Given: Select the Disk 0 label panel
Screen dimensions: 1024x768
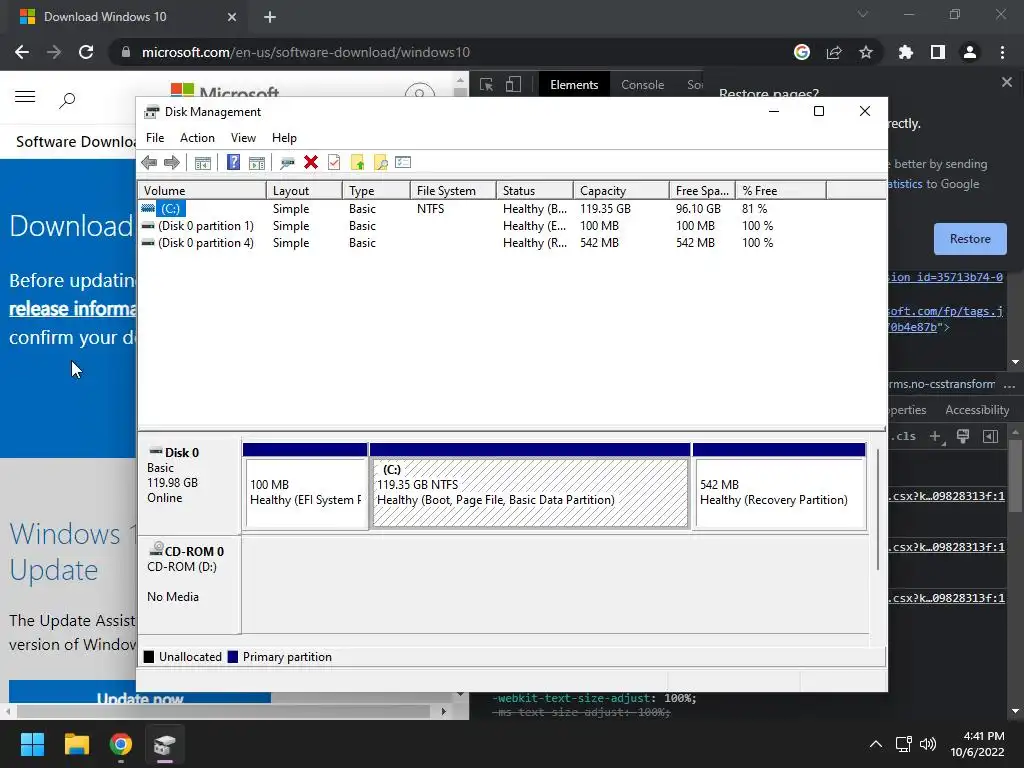Looking at the screenshot, I should (189, 486).
